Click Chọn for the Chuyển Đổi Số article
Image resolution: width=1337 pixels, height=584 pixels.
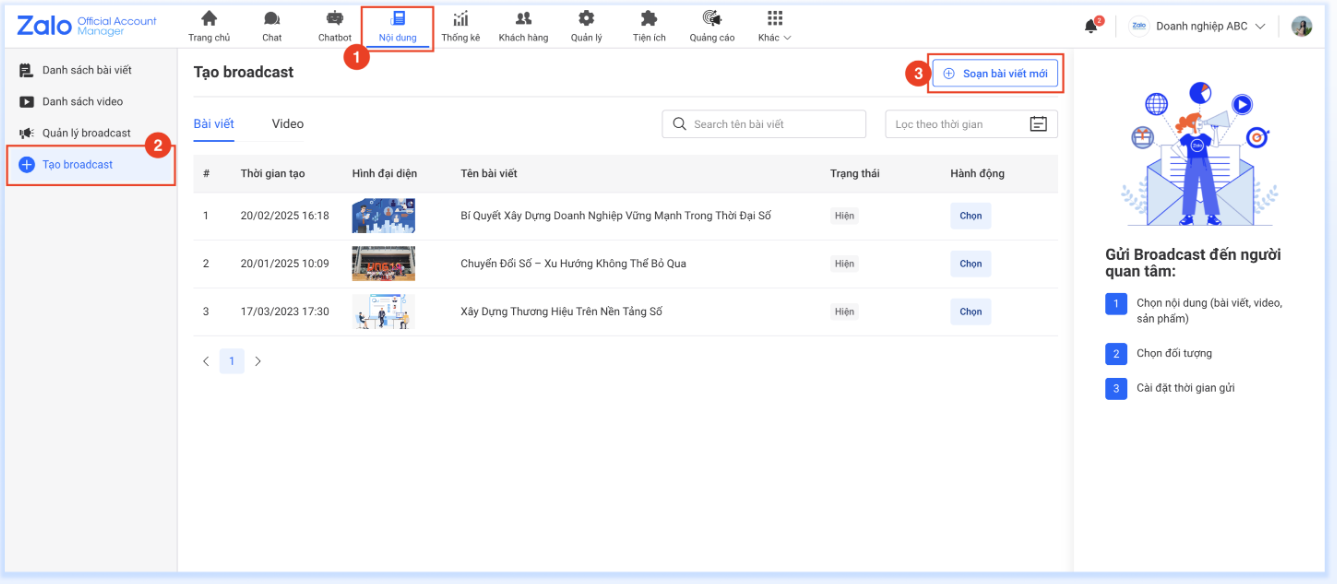click(970, 264)
